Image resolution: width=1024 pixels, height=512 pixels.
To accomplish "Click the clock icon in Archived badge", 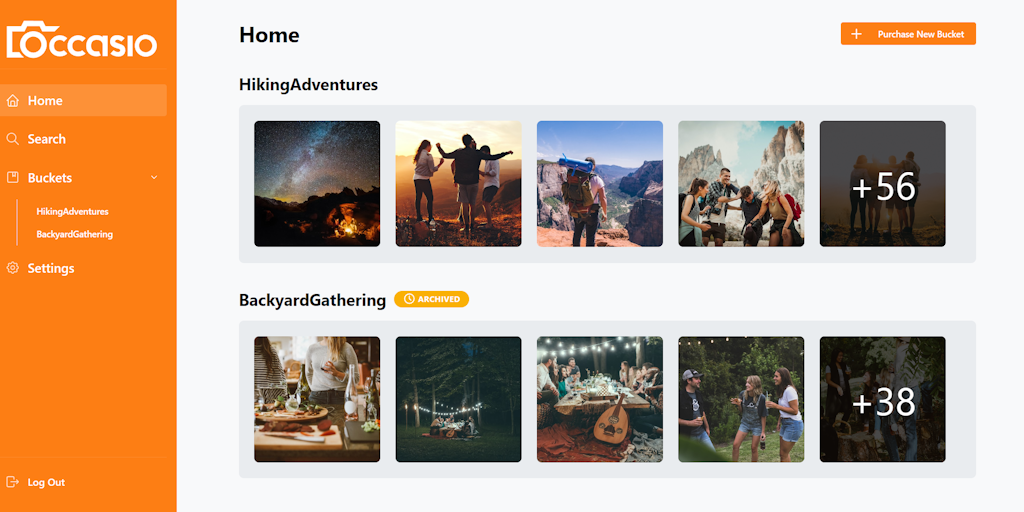I will tap(409, 299).
